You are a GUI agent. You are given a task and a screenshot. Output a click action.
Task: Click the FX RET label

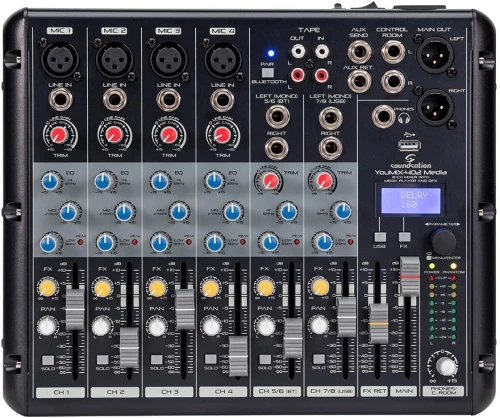pos(374,391)
